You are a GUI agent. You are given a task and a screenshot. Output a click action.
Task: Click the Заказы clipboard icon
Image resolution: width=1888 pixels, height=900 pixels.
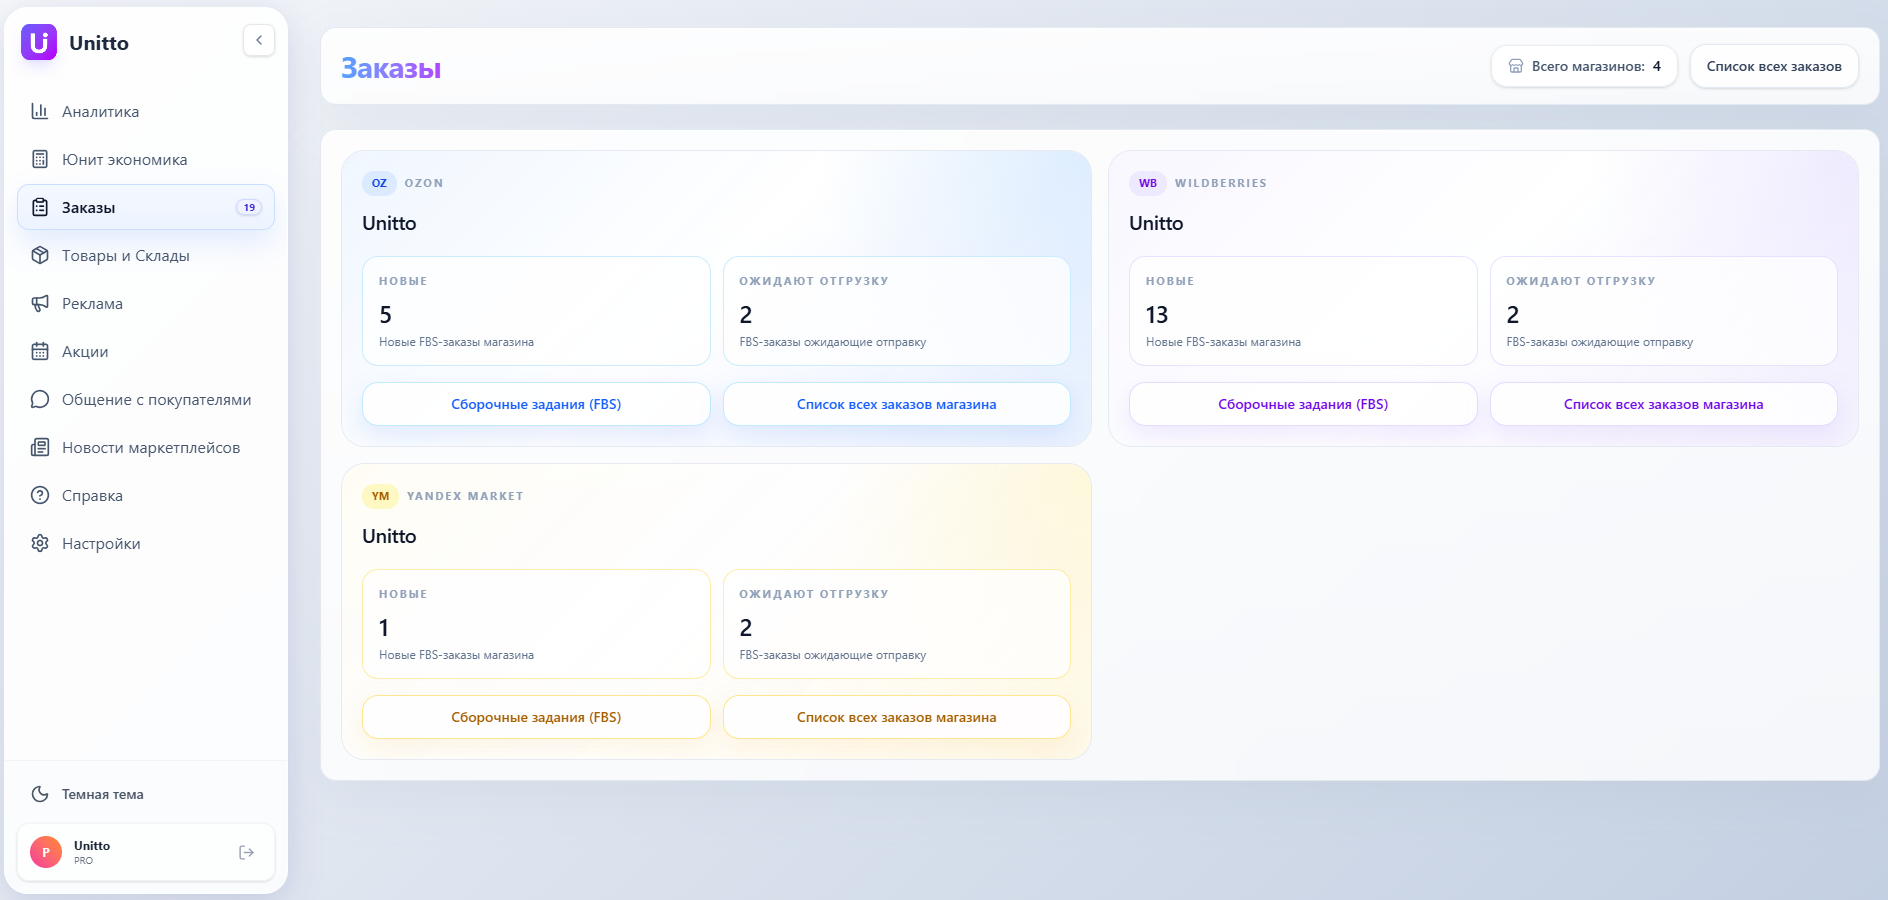point(40,207)
